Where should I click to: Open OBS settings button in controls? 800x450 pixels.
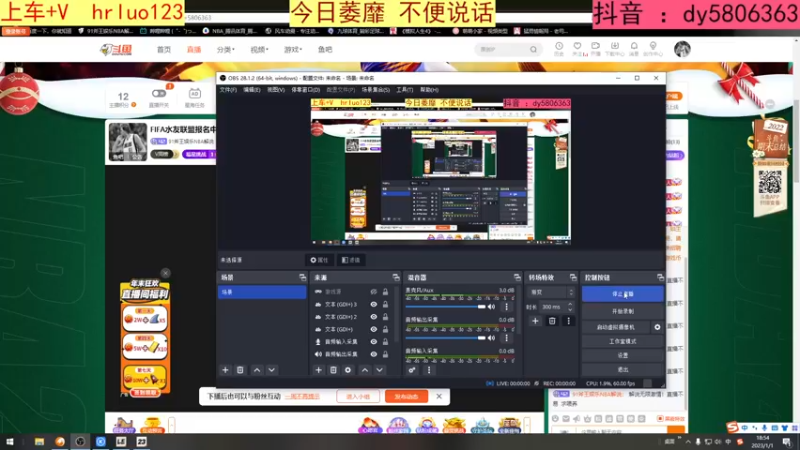pos(622,355)
